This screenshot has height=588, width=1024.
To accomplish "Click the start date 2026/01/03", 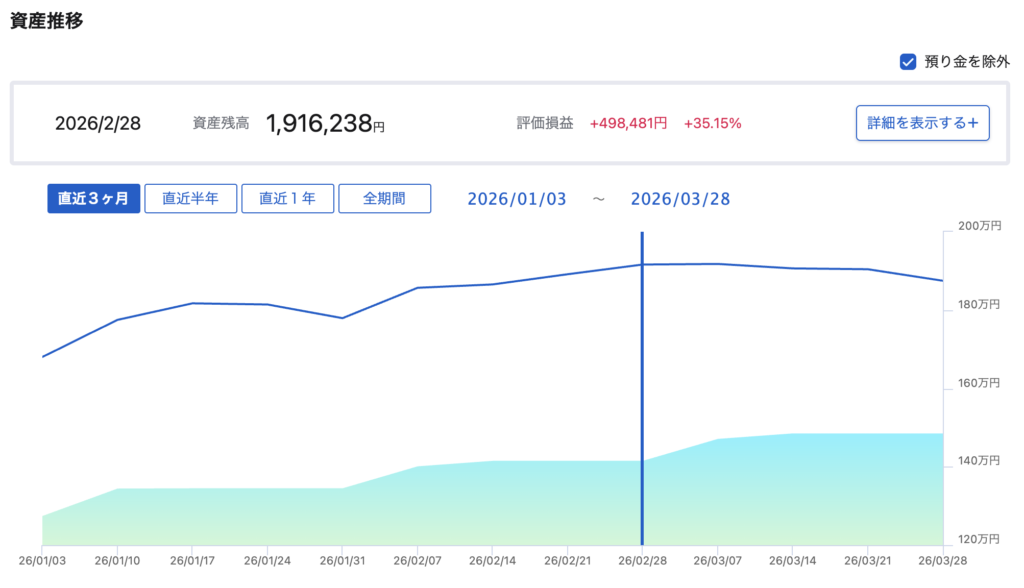I will (x=516, y=199).
